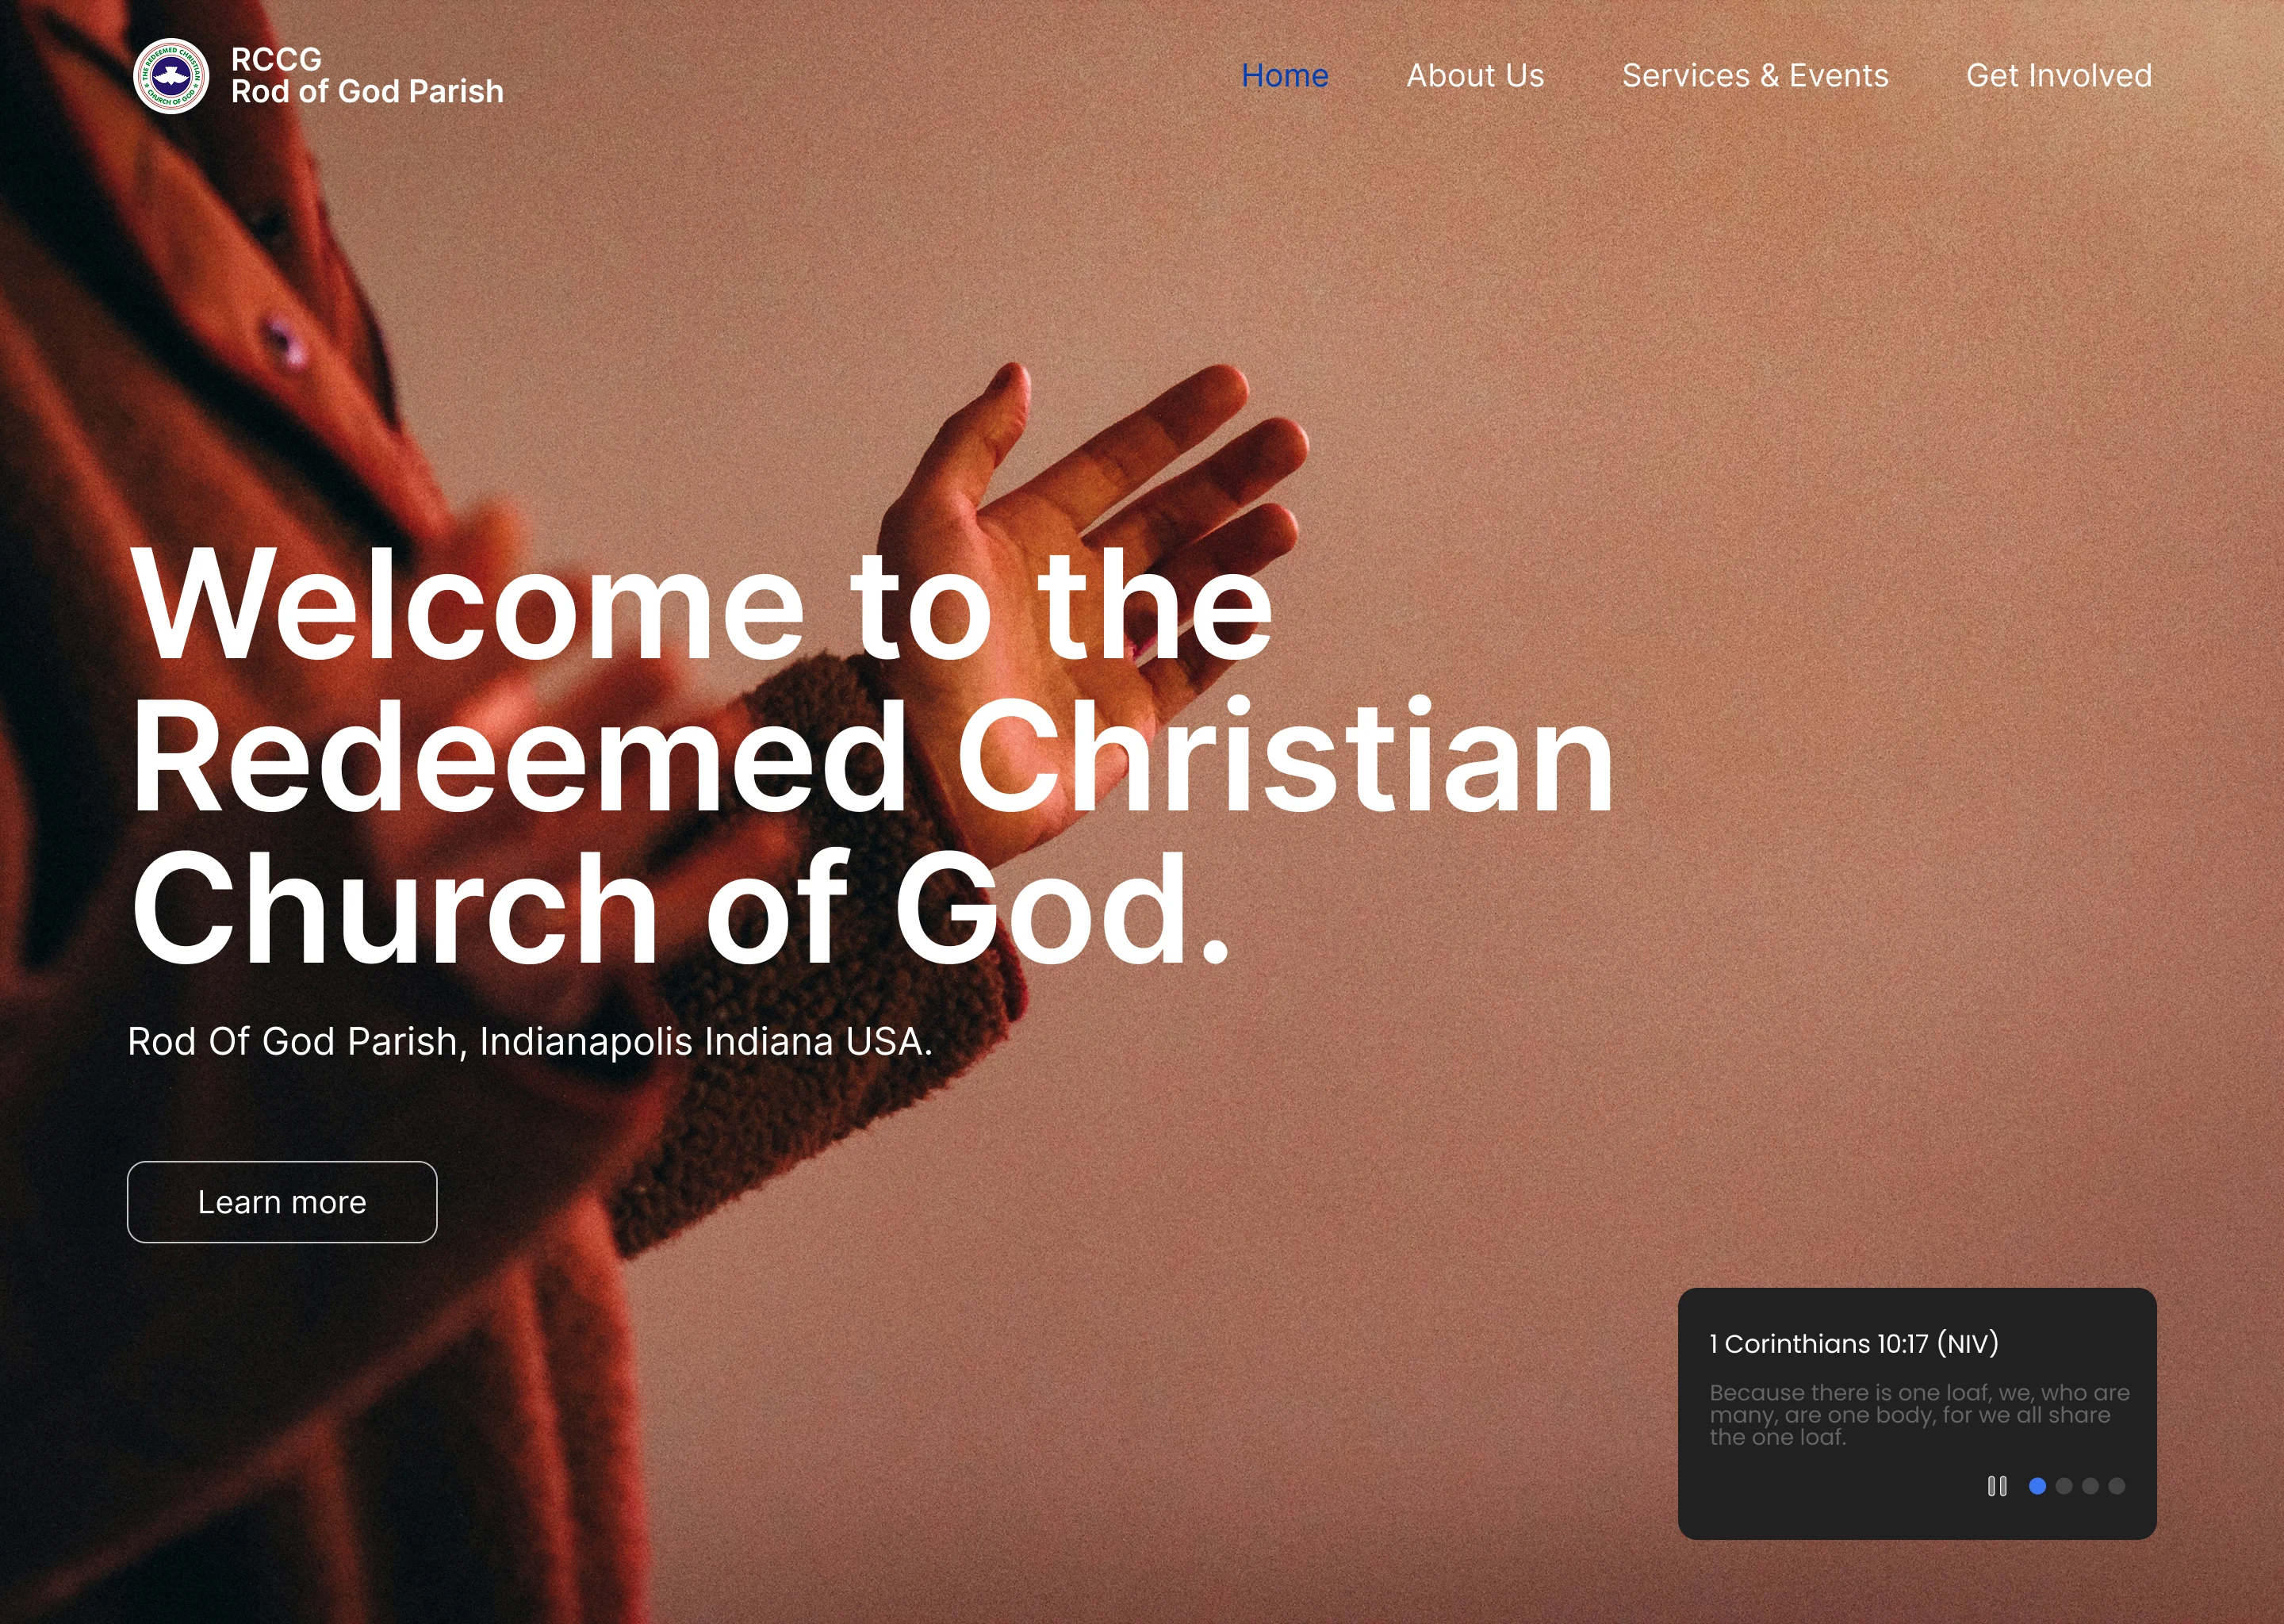Open the Home navigation link
2284x1624 pixels.
click(1284, 76)
